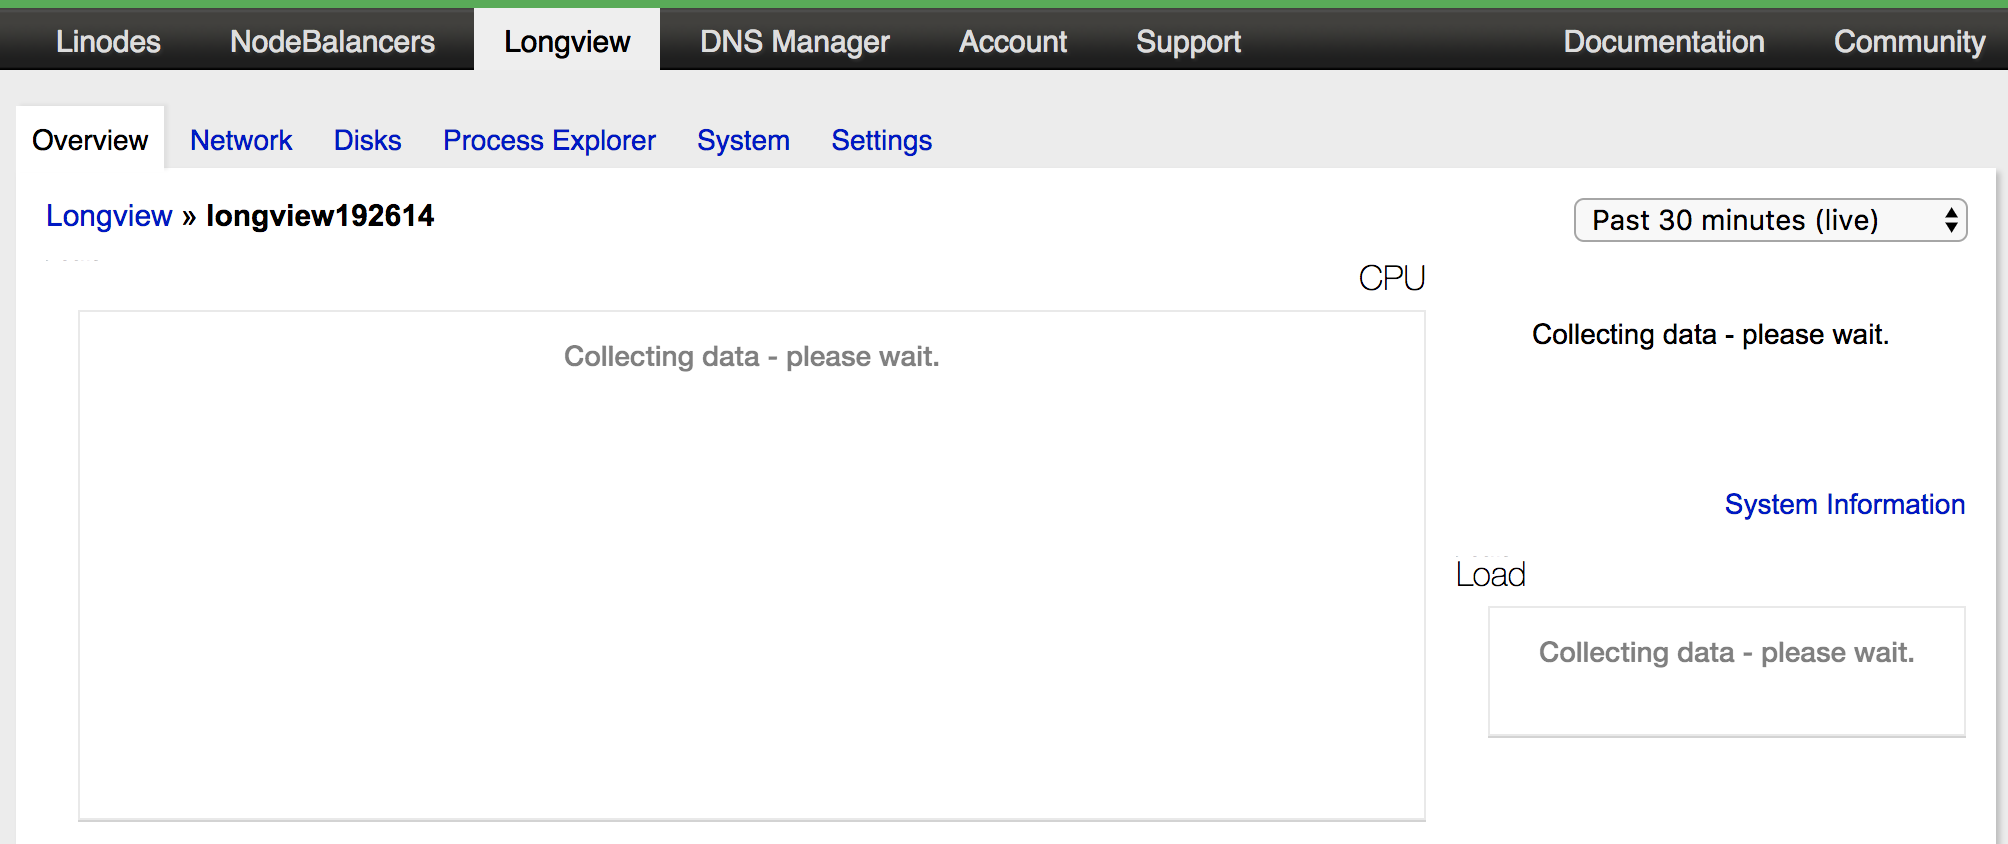Open DNS Manager page
This screenshot has height=844, width=2008.
click(x=794, y=41)
